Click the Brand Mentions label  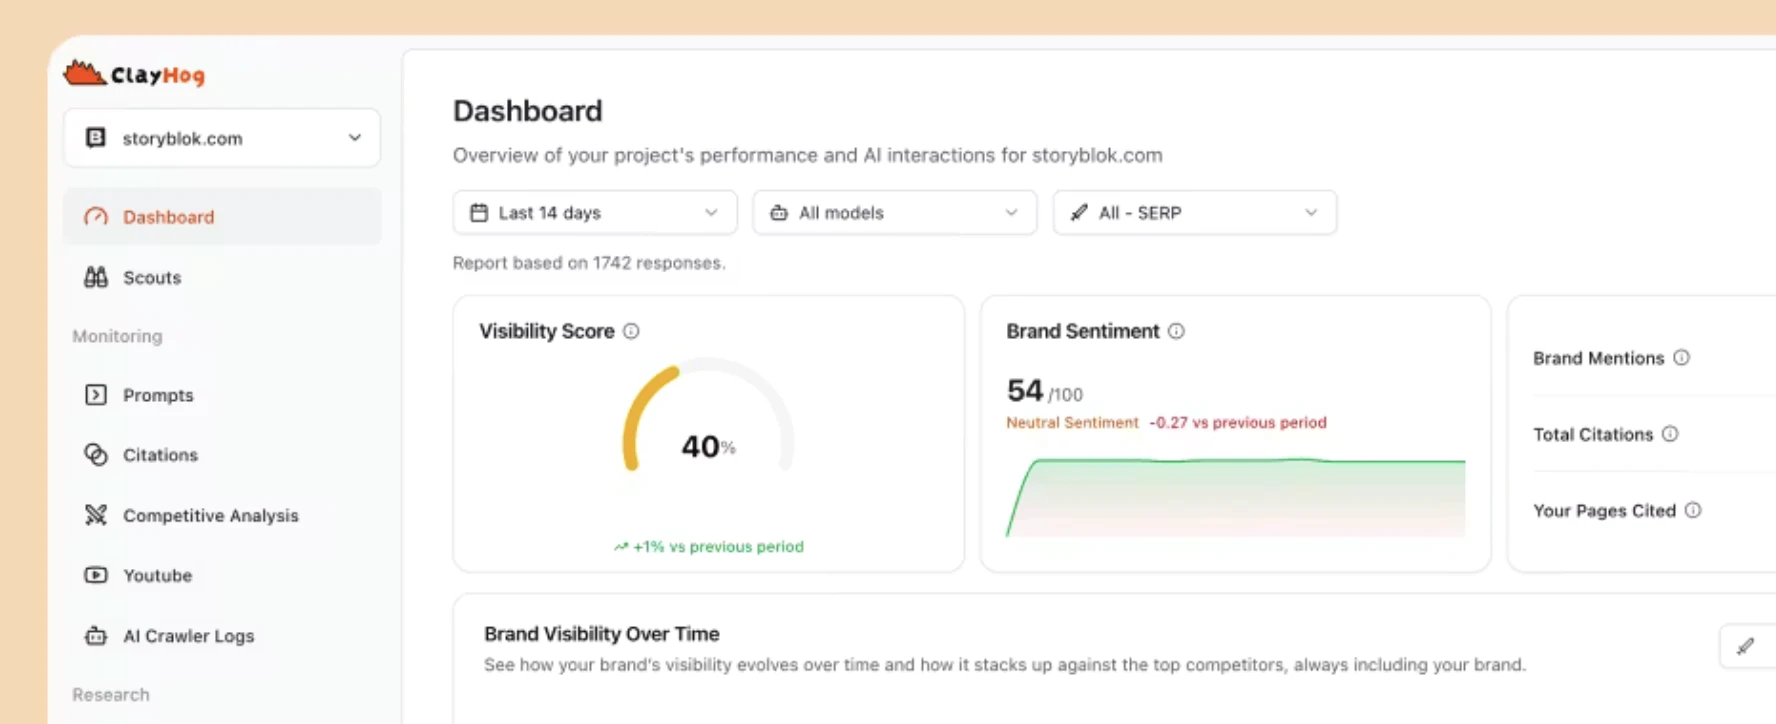click(1599, 358)
